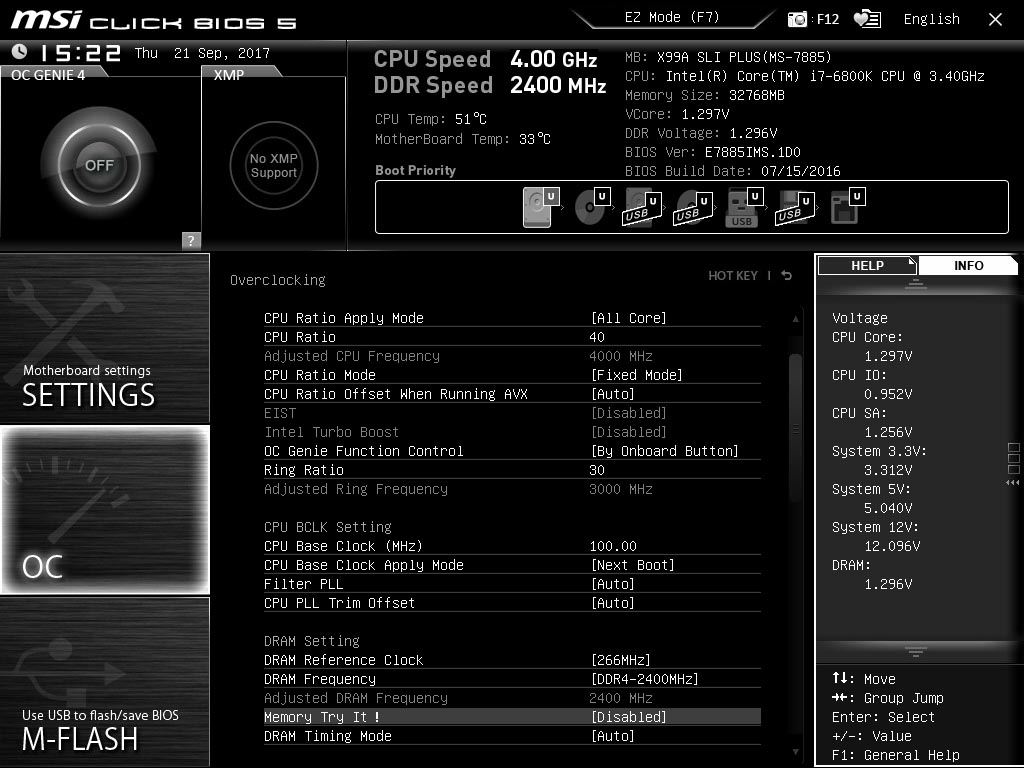This screenshot has width=1024, height=768.
Task: Click the greyed EIST [Disabled] row
Action: (512, 413)
